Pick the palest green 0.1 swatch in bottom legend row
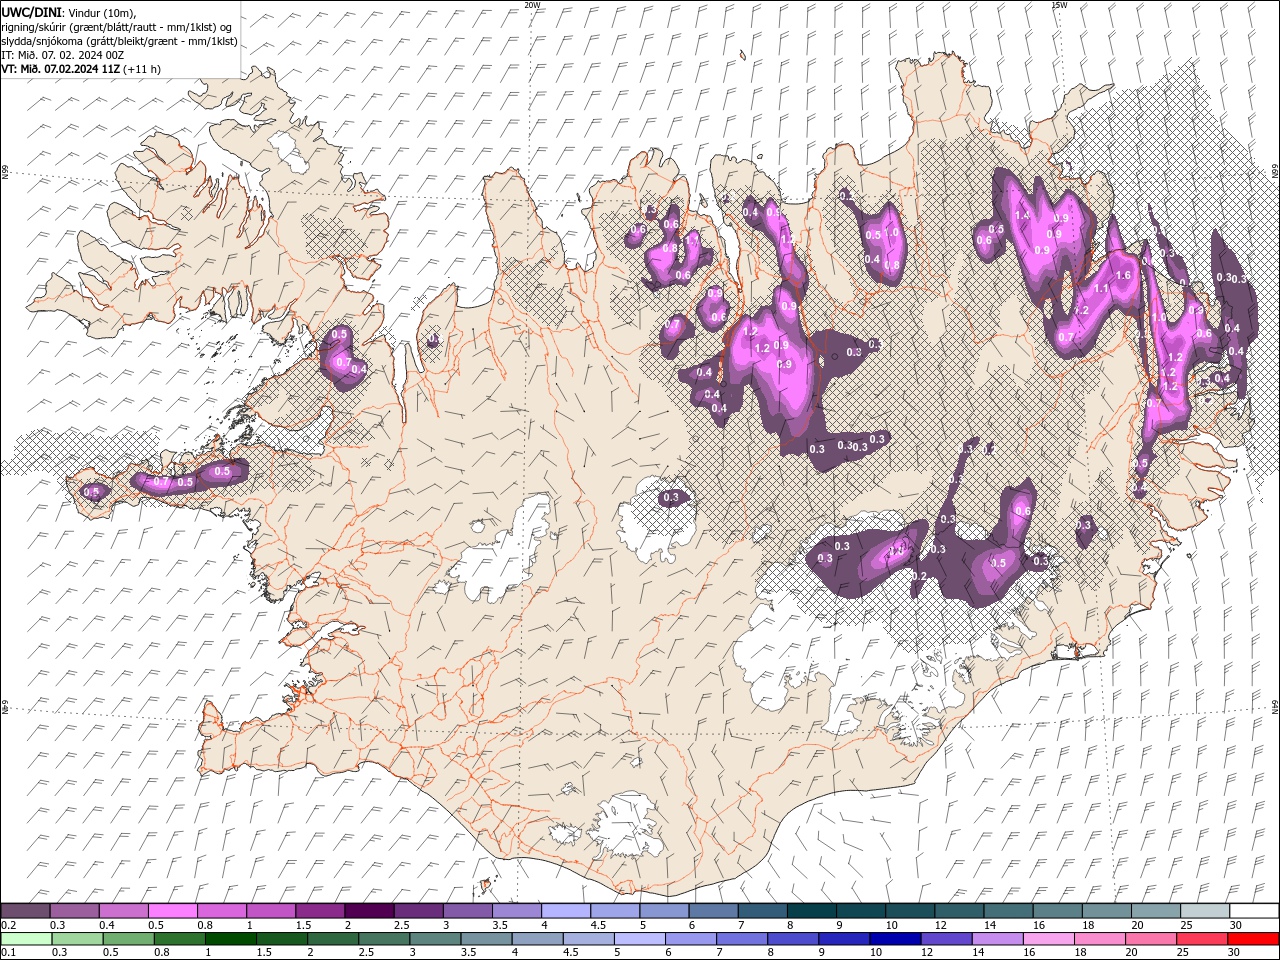The image size is (1280, 960). [x=26, y=938]
